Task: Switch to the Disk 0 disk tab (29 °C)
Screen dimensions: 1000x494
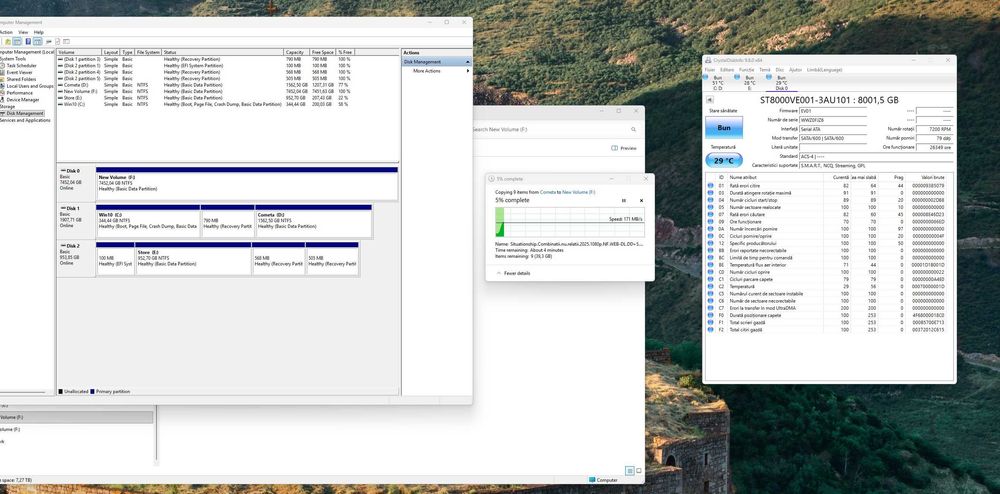Action: click(x=781, y=83)
